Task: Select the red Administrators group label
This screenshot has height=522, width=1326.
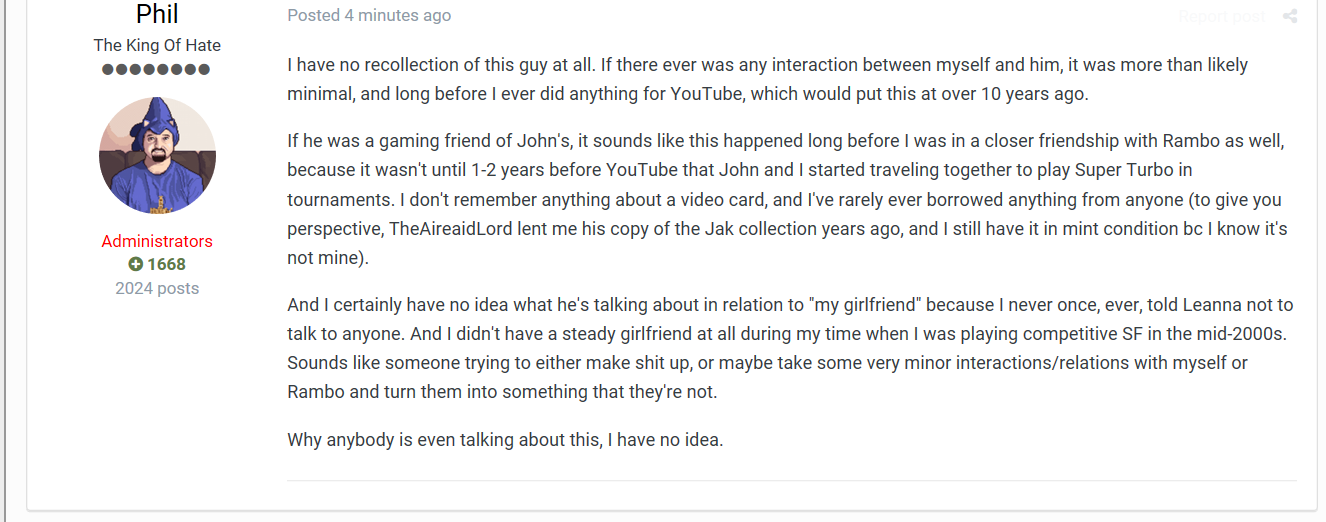Action: 157,241
